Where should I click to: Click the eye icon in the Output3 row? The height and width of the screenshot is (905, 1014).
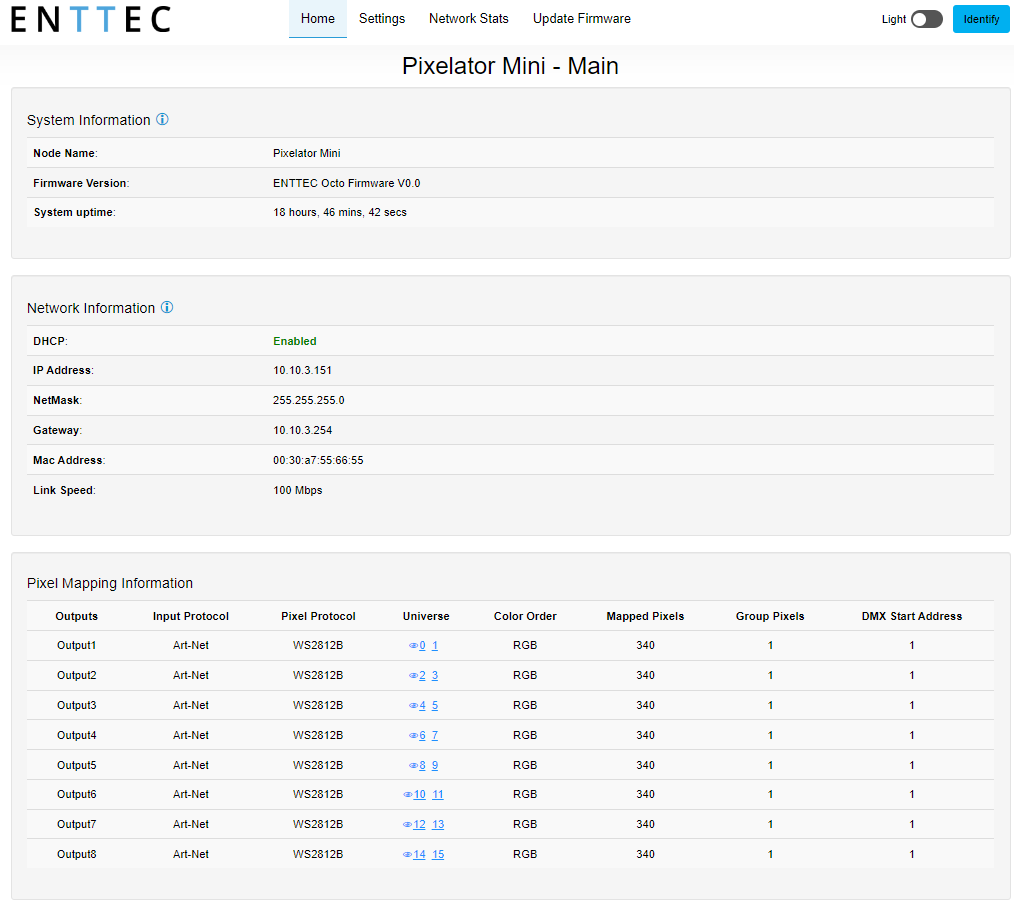(x=413, y=706)
